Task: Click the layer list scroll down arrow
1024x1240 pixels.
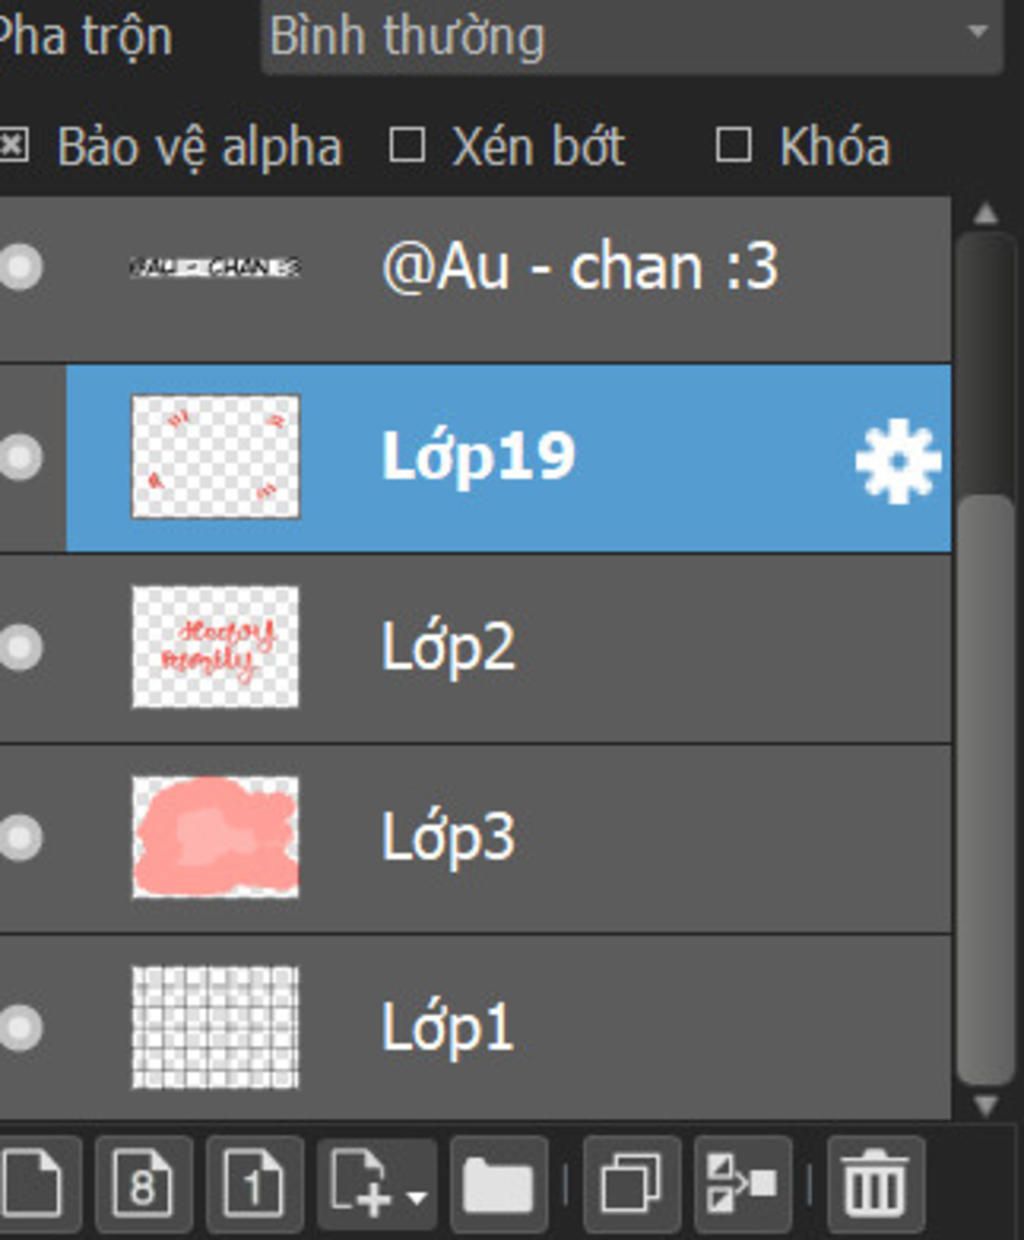Action: coord(986,1105)
